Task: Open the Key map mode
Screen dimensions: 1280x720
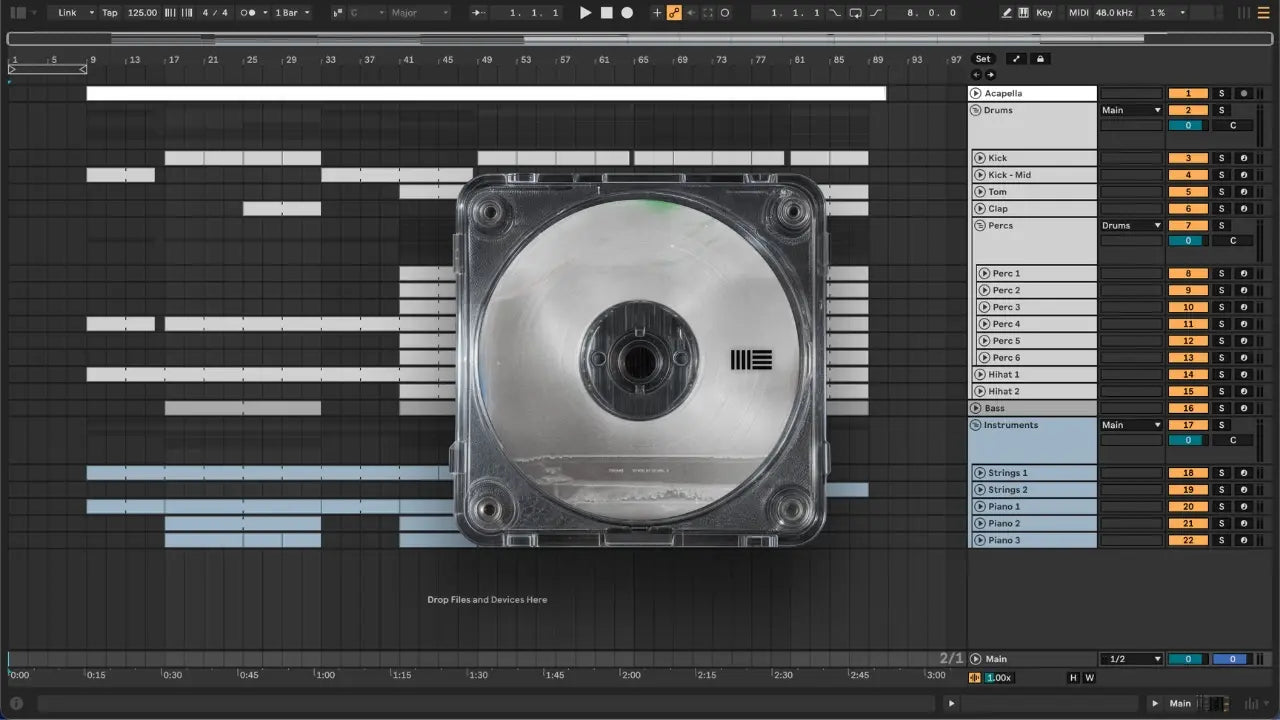Action: (1045, 13)
